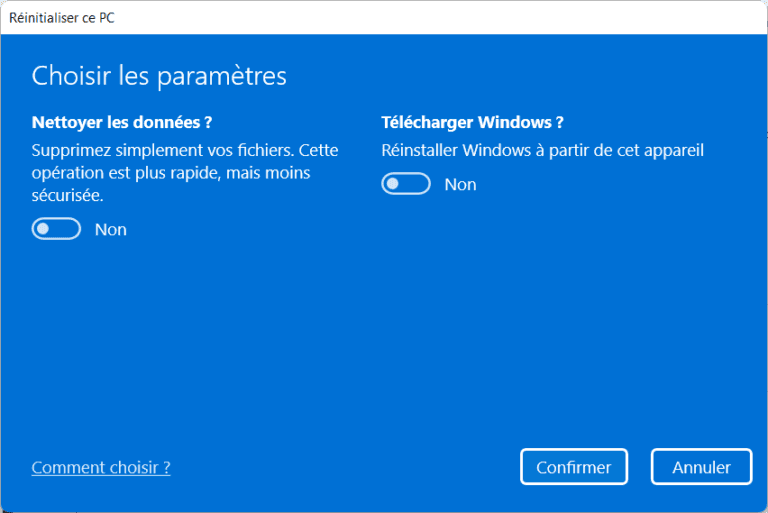
Task: Click the knob of the Windows download switch
Action: point(394,184)
